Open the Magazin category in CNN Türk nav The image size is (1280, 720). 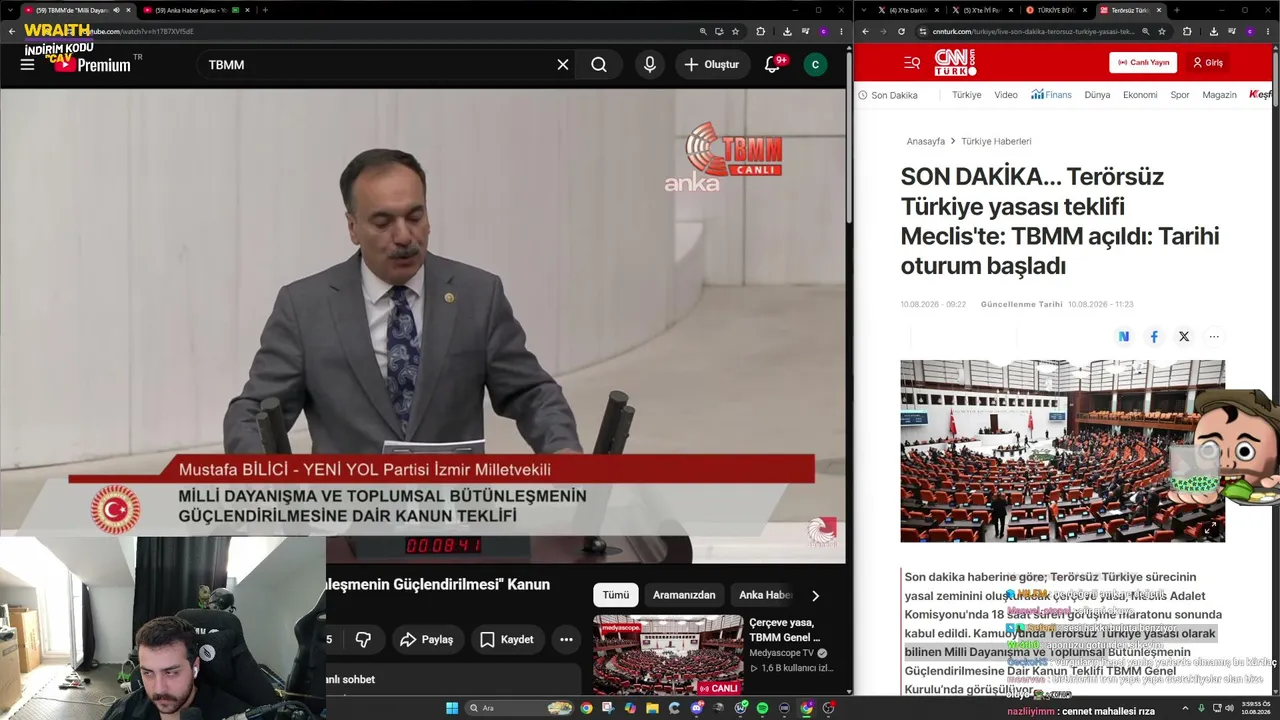(1220, 95)
